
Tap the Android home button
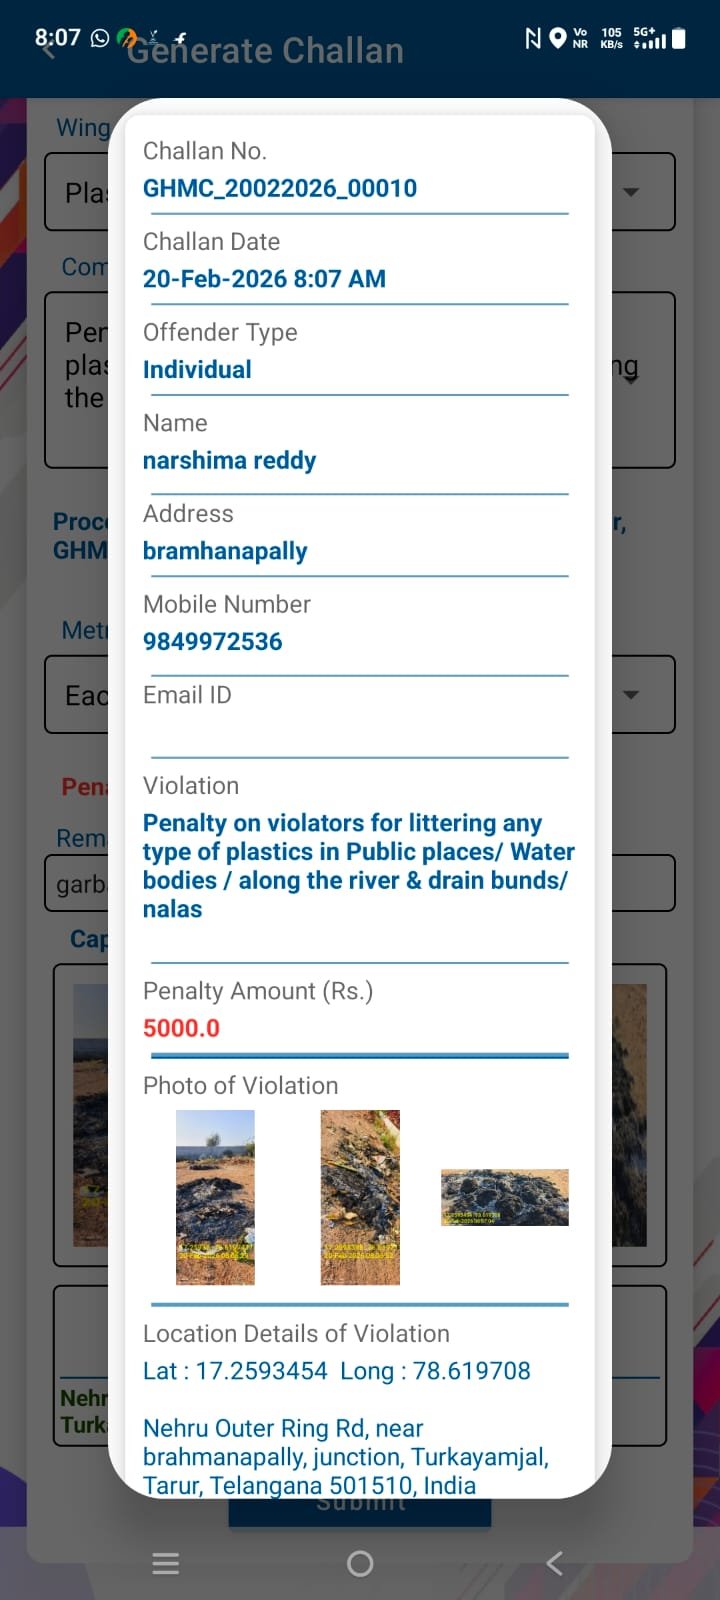click(x=360, y=1563)
